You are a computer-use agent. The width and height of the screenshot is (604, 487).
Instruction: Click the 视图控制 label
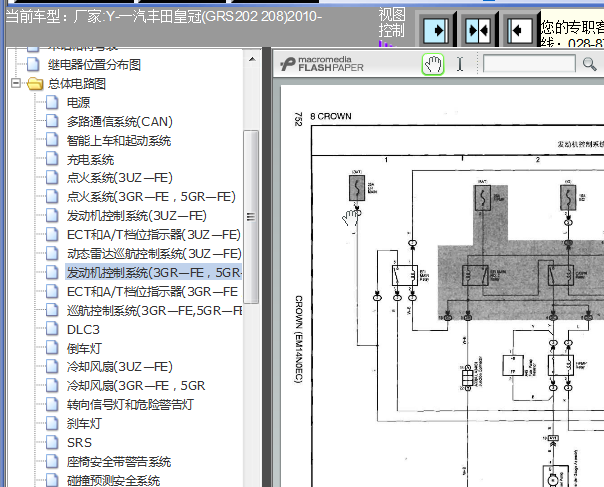point(392,22)
